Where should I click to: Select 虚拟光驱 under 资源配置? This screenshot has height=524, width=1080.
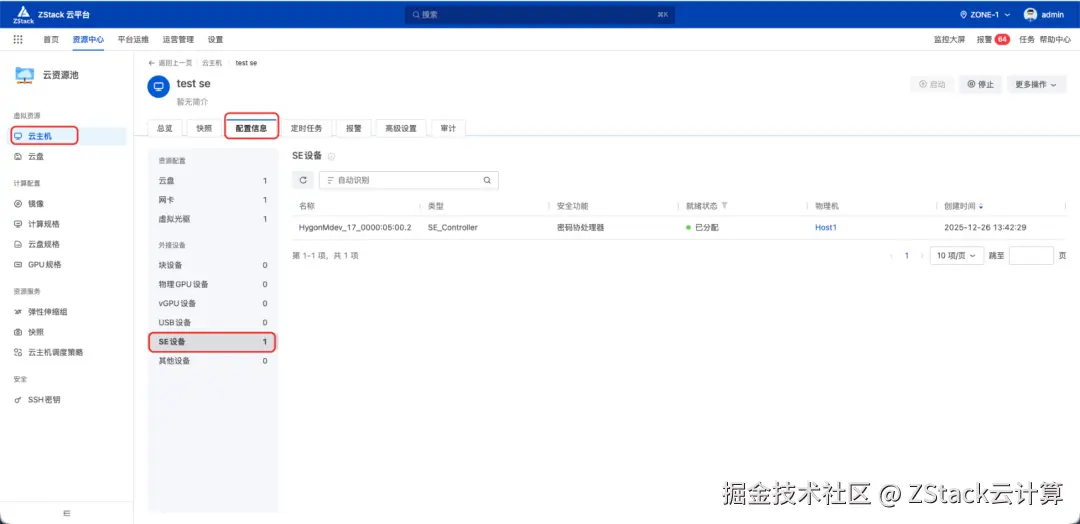(x=213, y=219)
